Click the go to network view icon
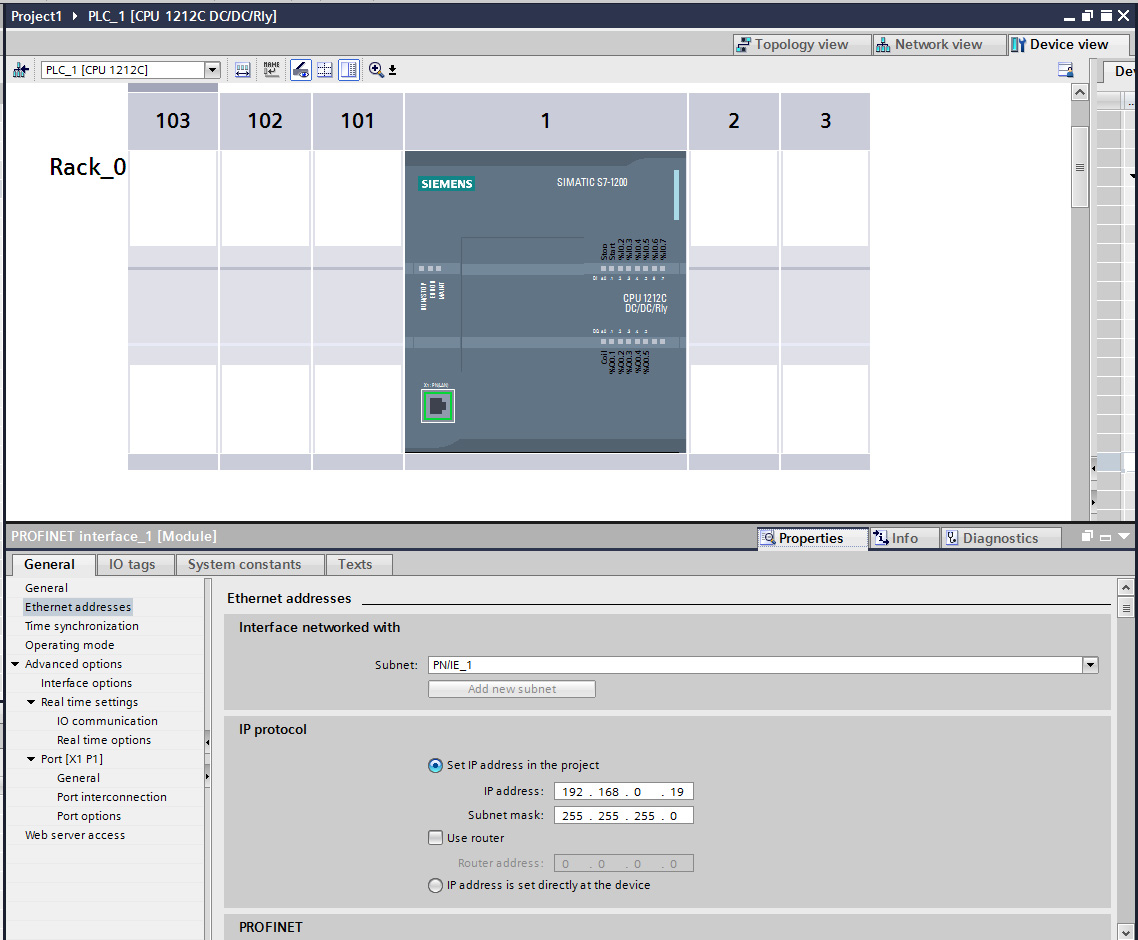The height and width of the screenshot is (940, 1138). [x=20, y=70]
